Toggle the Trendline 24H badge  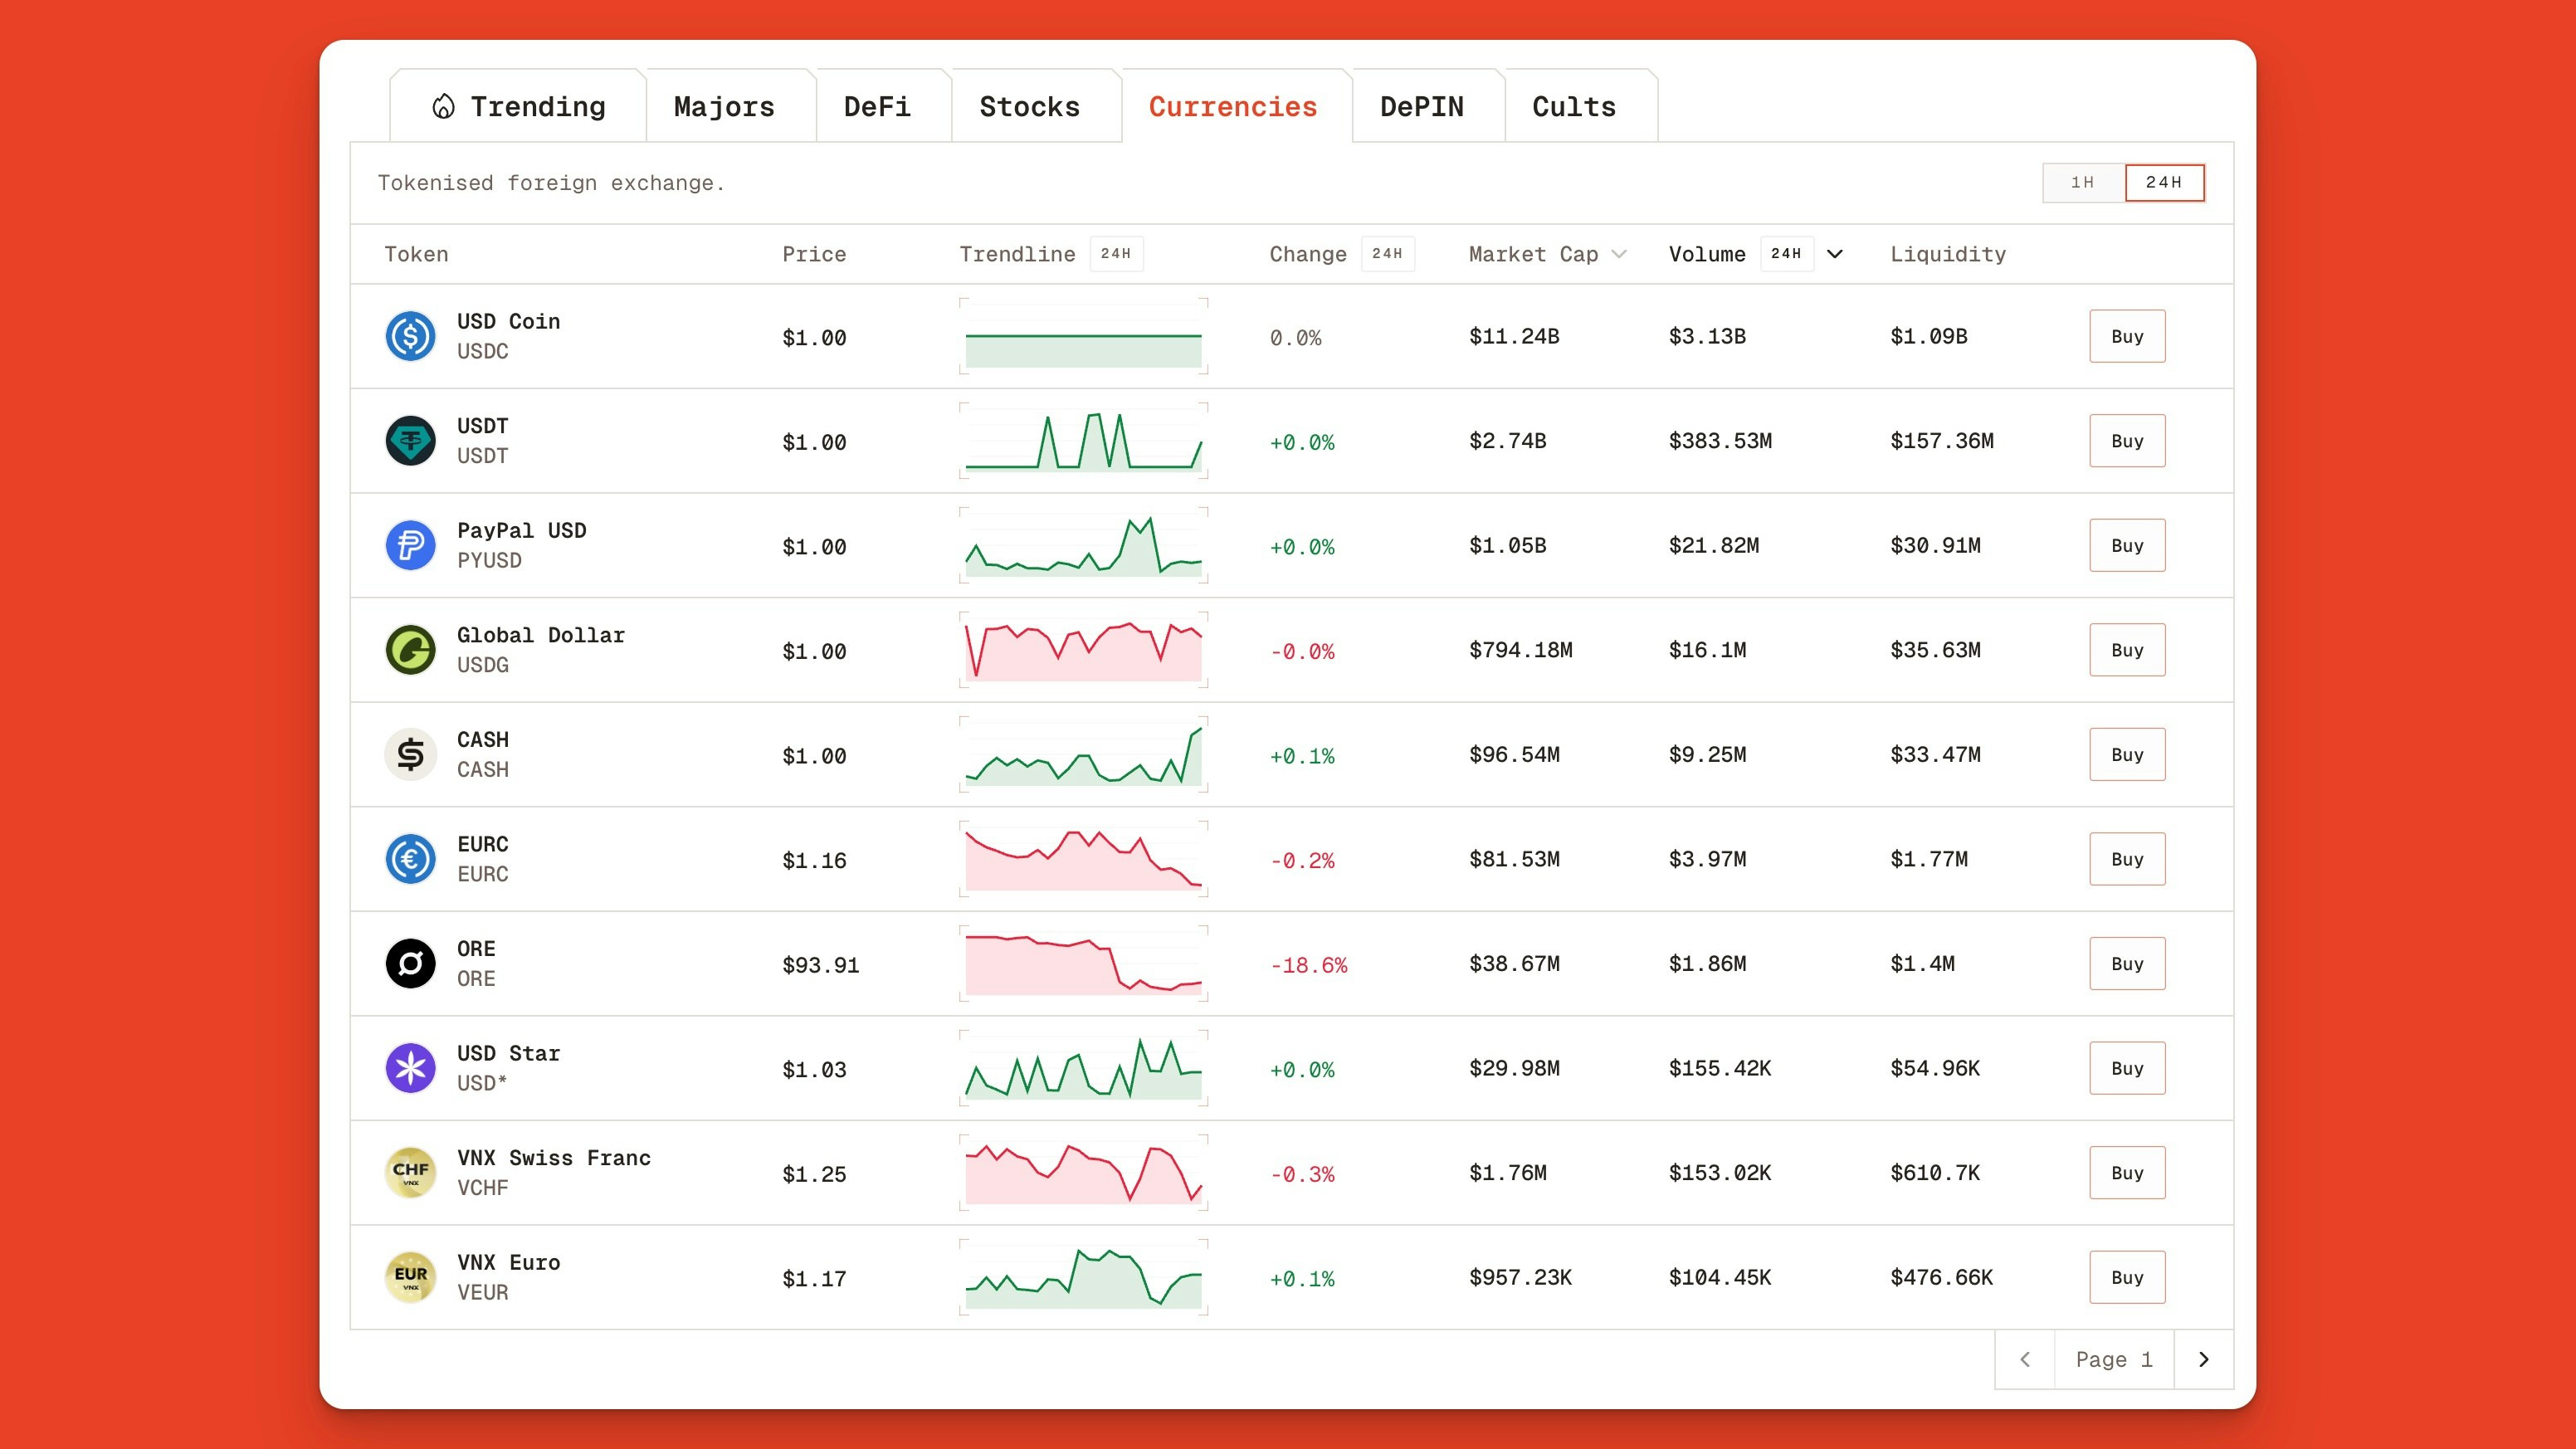click(x=1117, y=254)
